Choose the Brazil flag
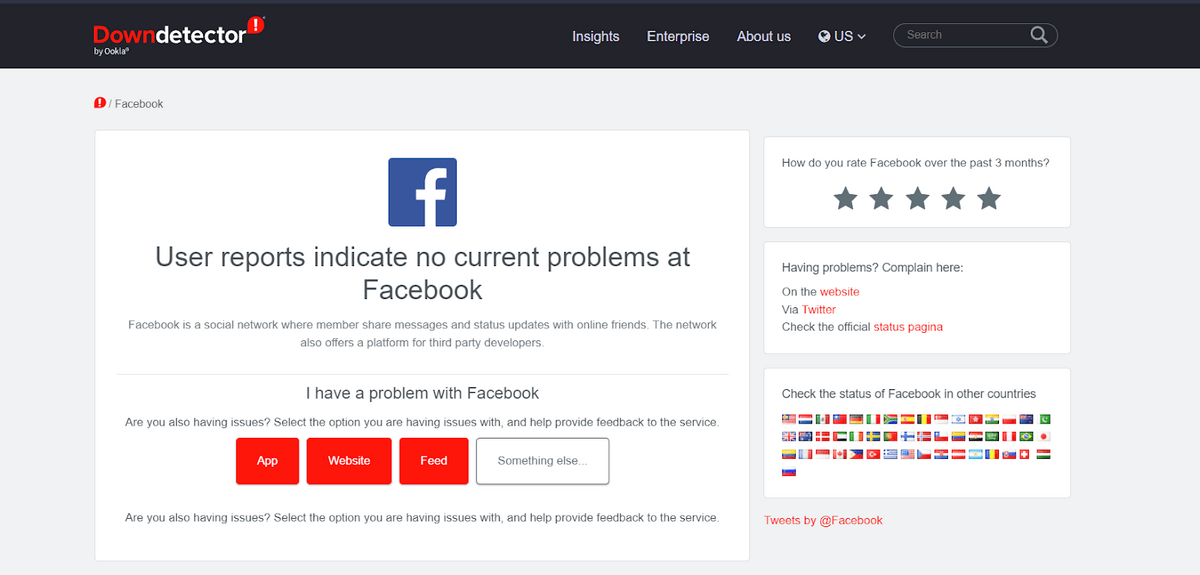1200x575 pixels. click(1025, 437)
